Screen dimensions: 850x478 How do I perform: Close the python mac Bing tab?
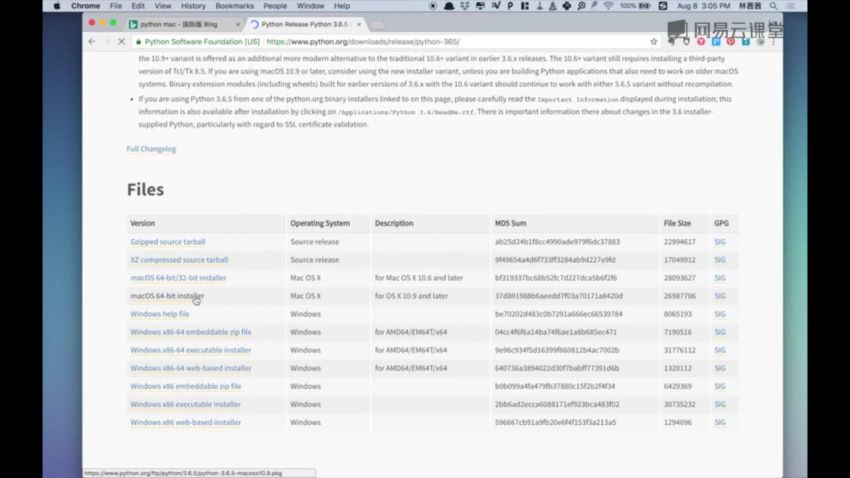[237, 24]
